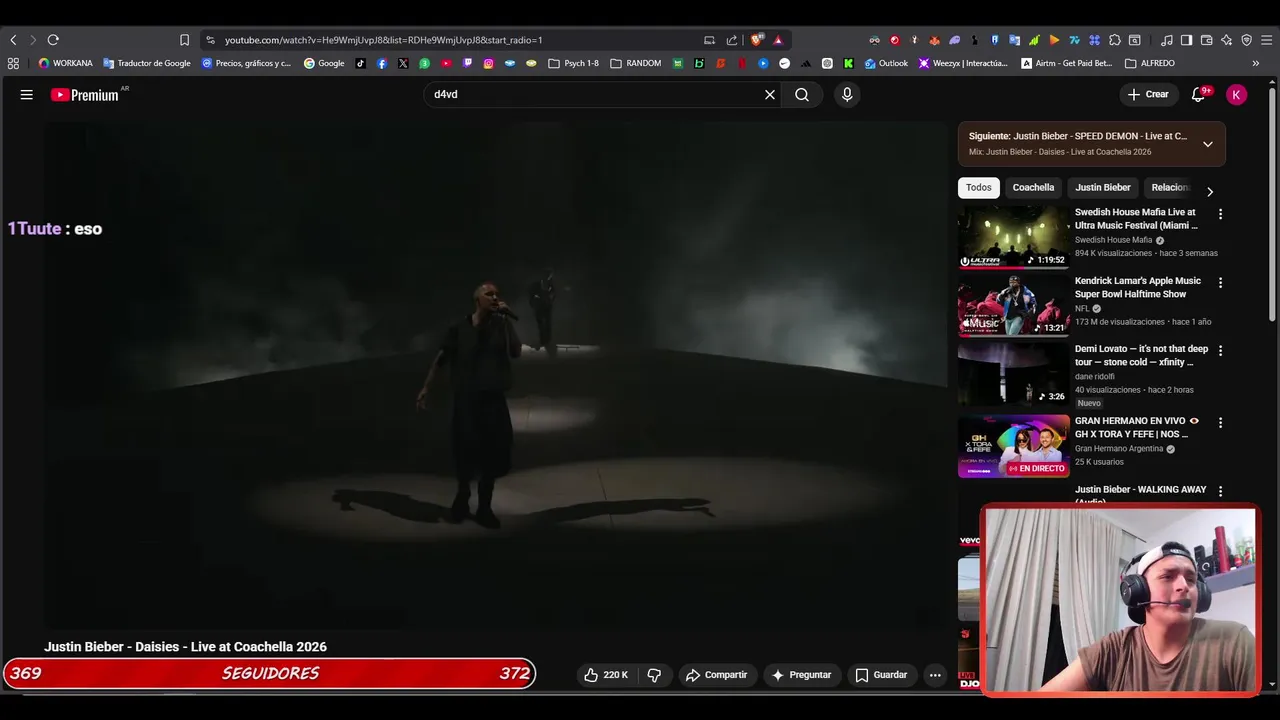1280x720 pixels.
Task: Open Gran Hermano Argentina channel name
Action: click(1119, 449)
